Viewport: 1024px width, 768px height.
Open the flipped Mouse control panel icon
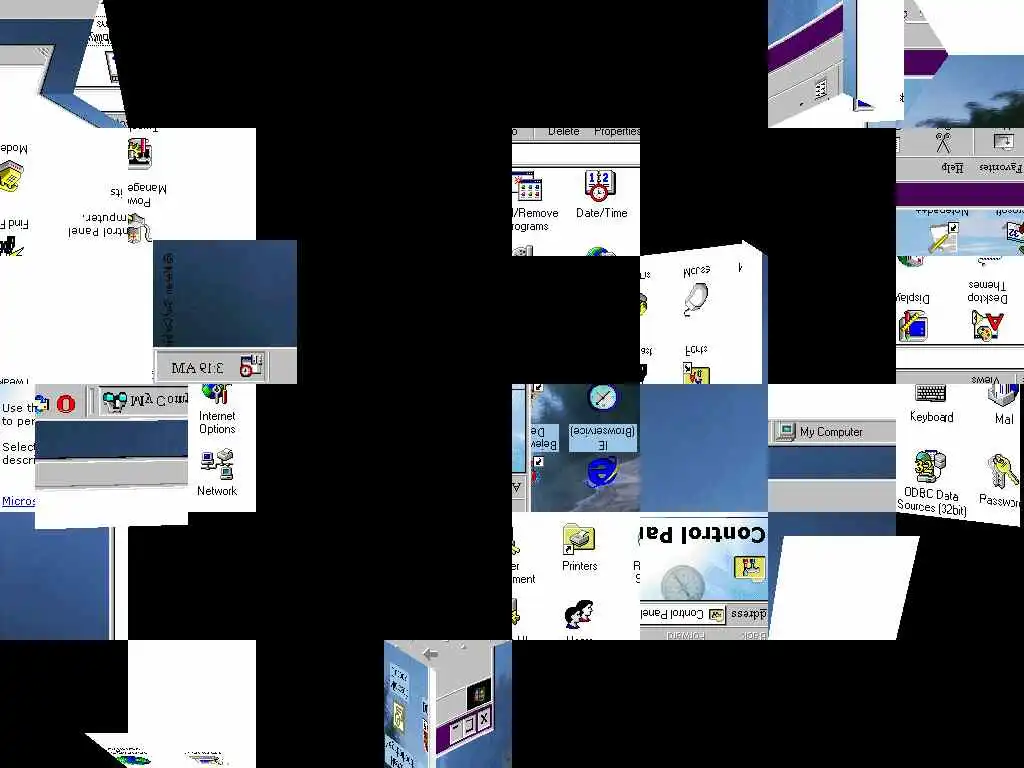[x=696, y=291]
